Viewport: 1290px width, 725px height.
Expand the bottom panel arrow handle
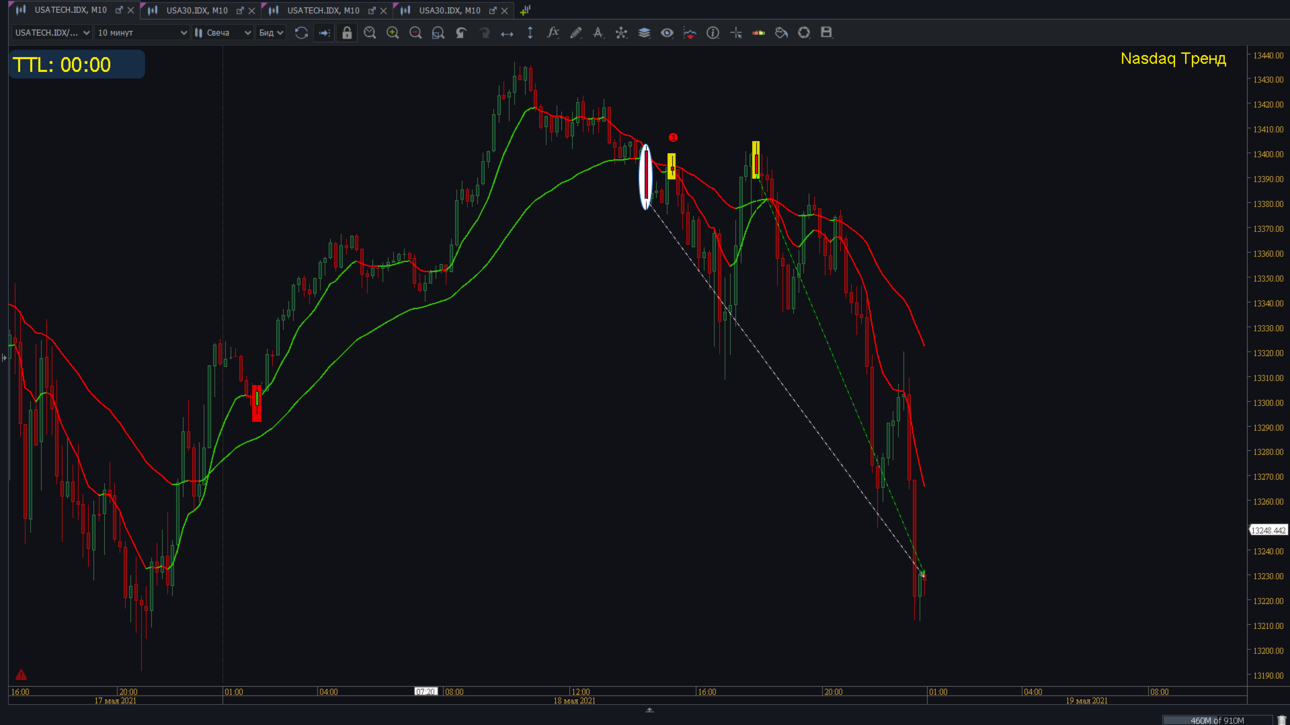pos(649,710)
